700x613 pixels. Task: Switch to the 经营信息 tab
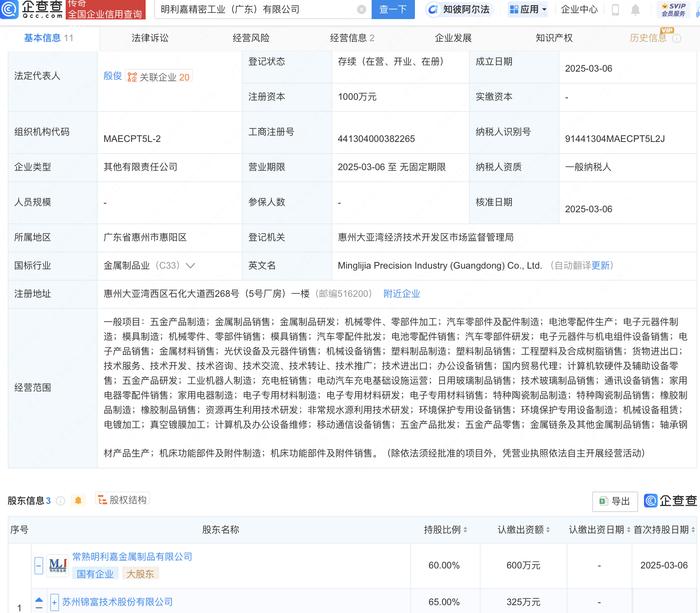click(x=352, y=38)
